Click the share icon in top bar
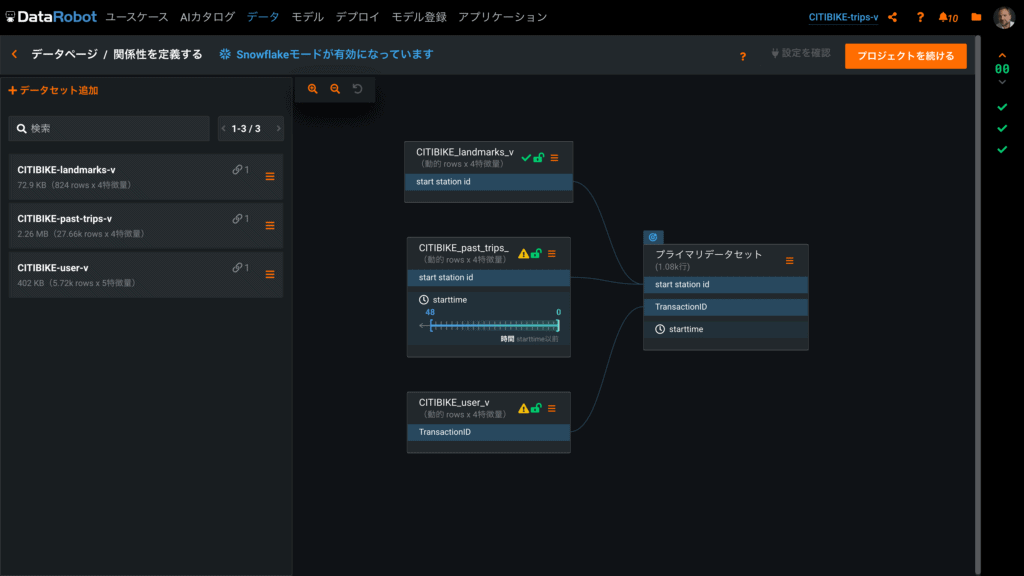The height and width of the screenshot is (576, 1024). (x=892, y=17)
